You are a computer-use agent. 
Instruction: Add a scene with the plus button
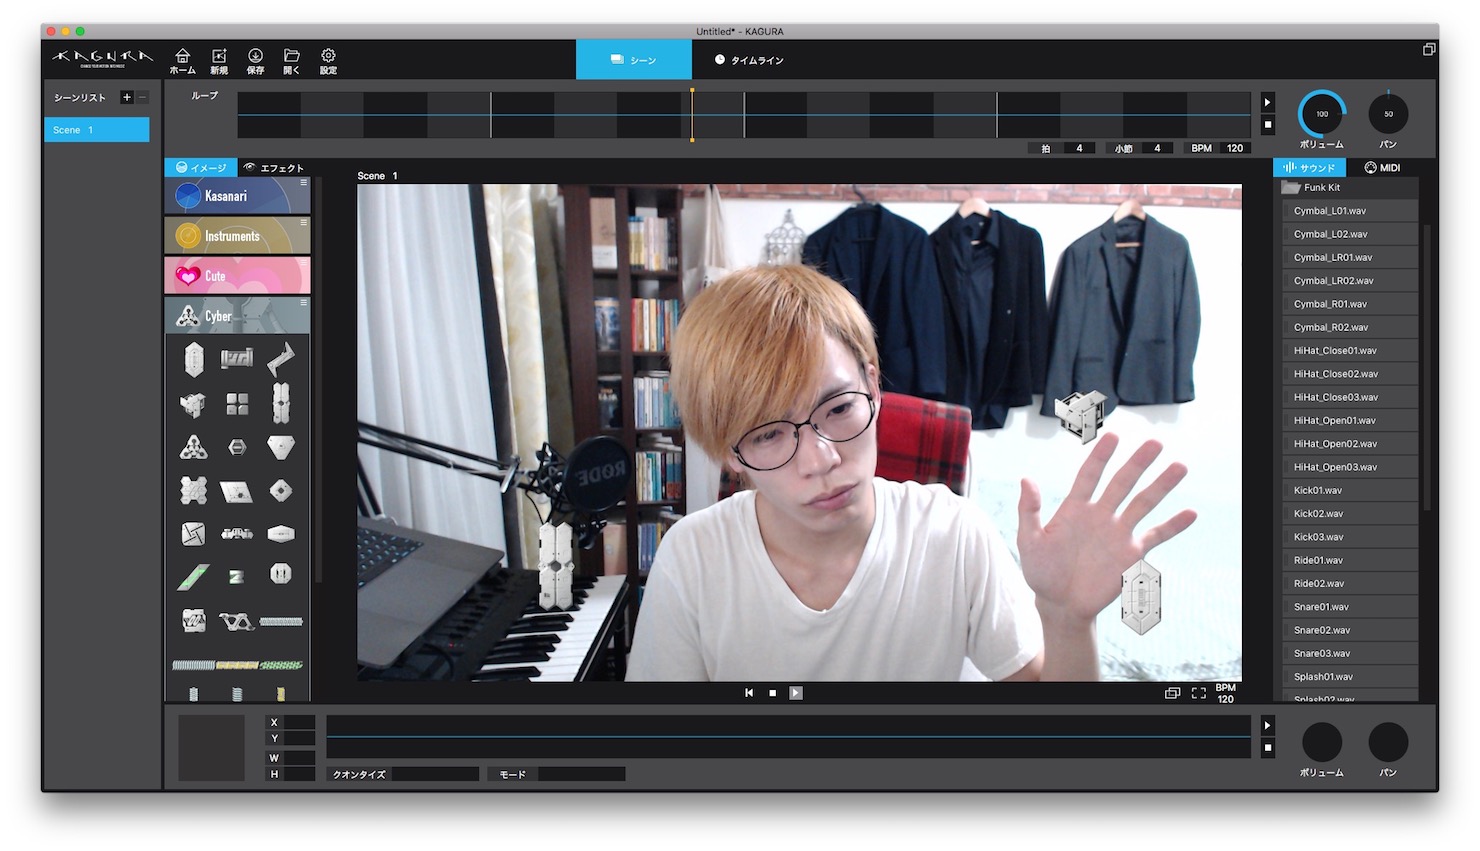click(x=126, y=97)
